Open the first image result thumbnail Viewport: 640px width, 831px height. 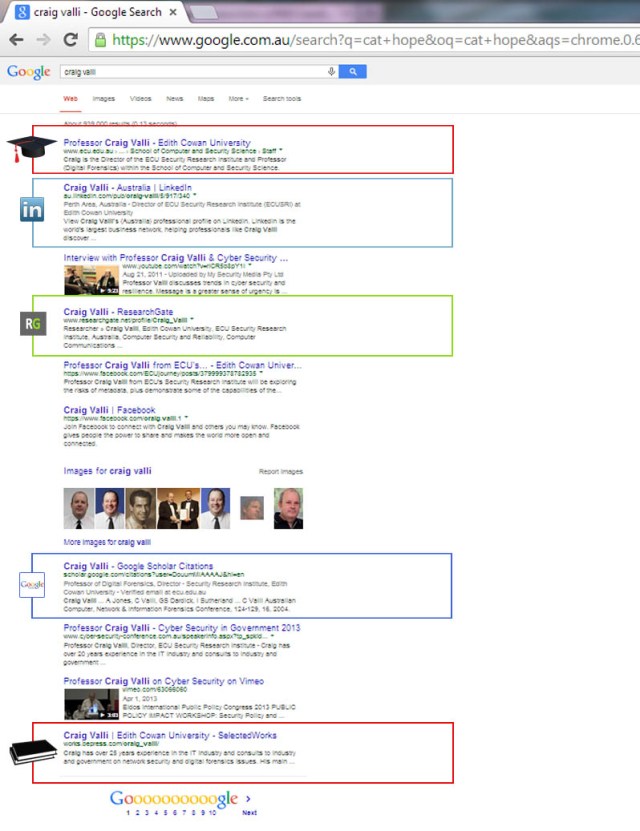pos(78,508)
